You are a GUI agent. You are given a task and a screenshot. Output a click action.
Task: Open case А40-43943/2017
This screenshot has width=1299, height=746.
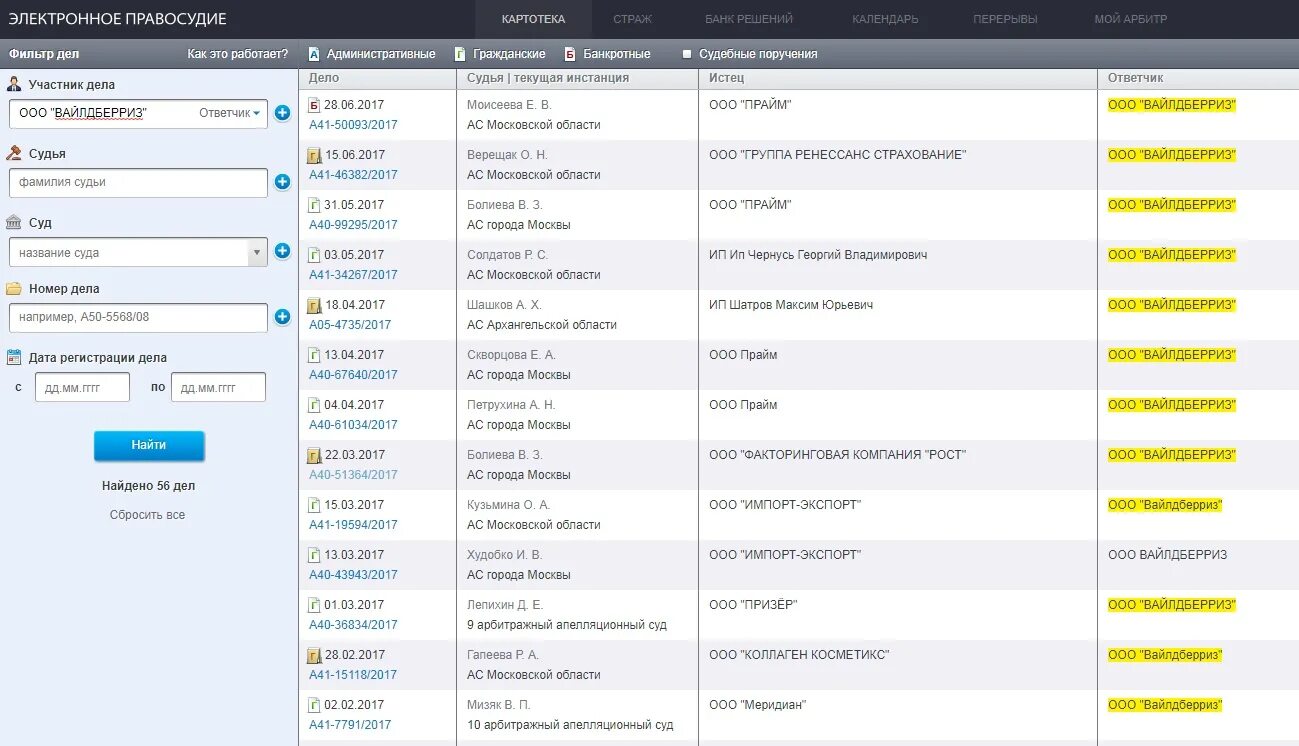353,575
